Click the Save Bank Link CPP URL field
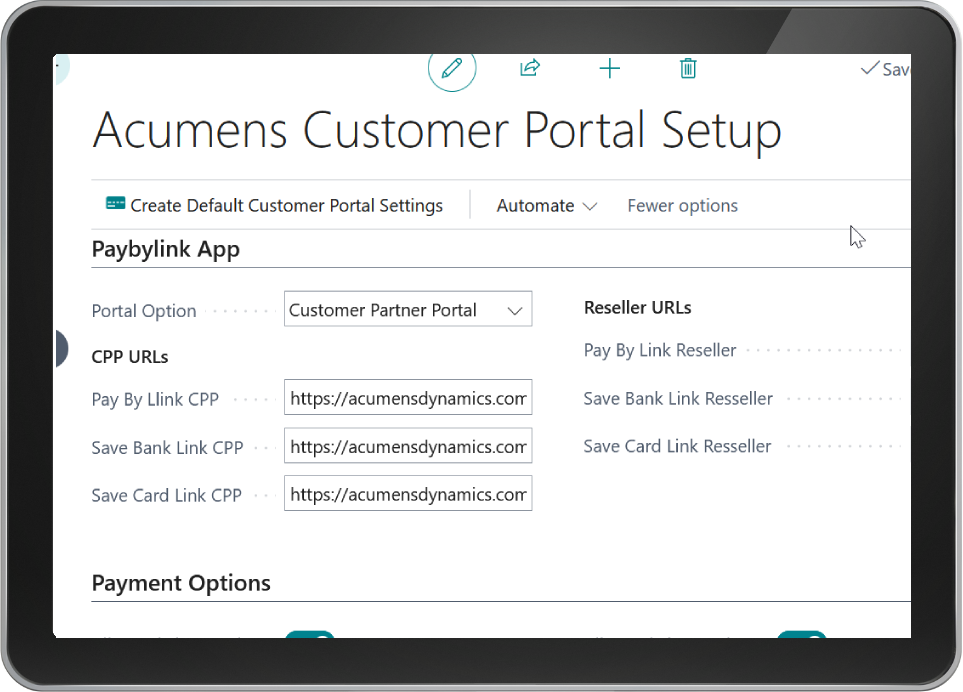The height and width of the screenshot is (692, 963). 408,446
